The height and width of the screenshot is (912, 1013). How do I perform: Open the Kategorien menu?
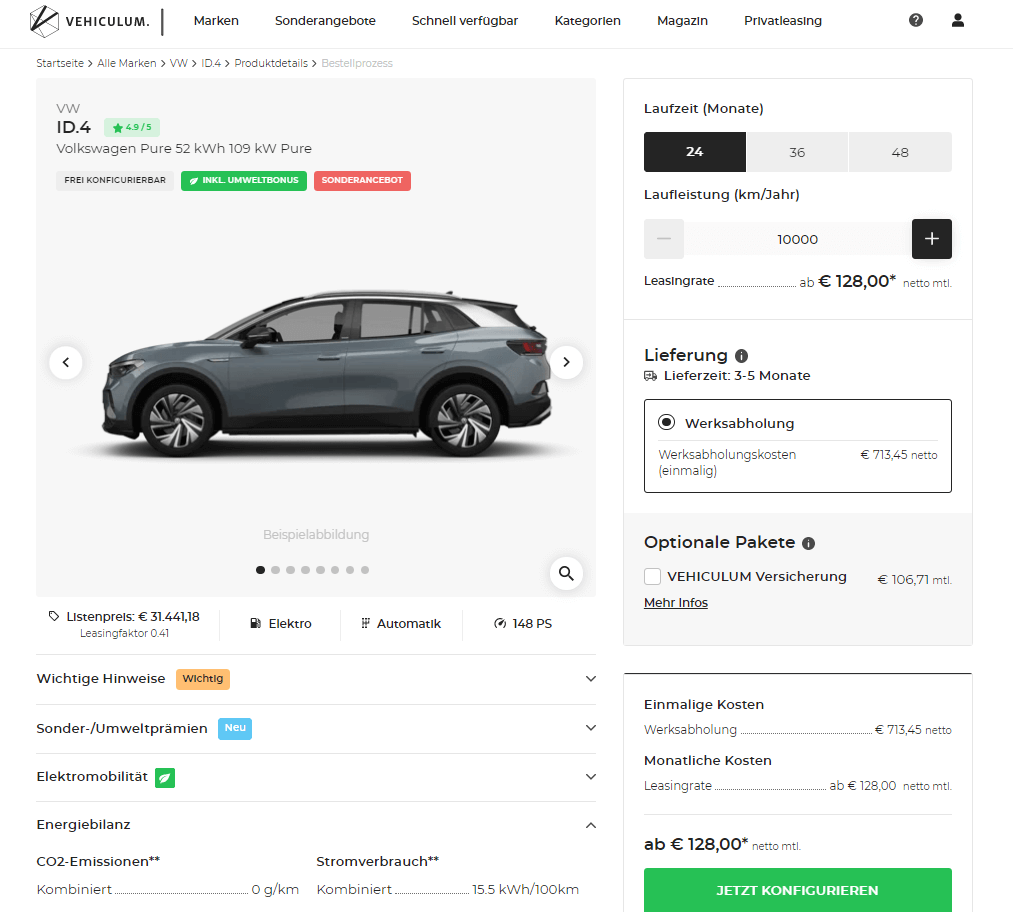(587, 21)
